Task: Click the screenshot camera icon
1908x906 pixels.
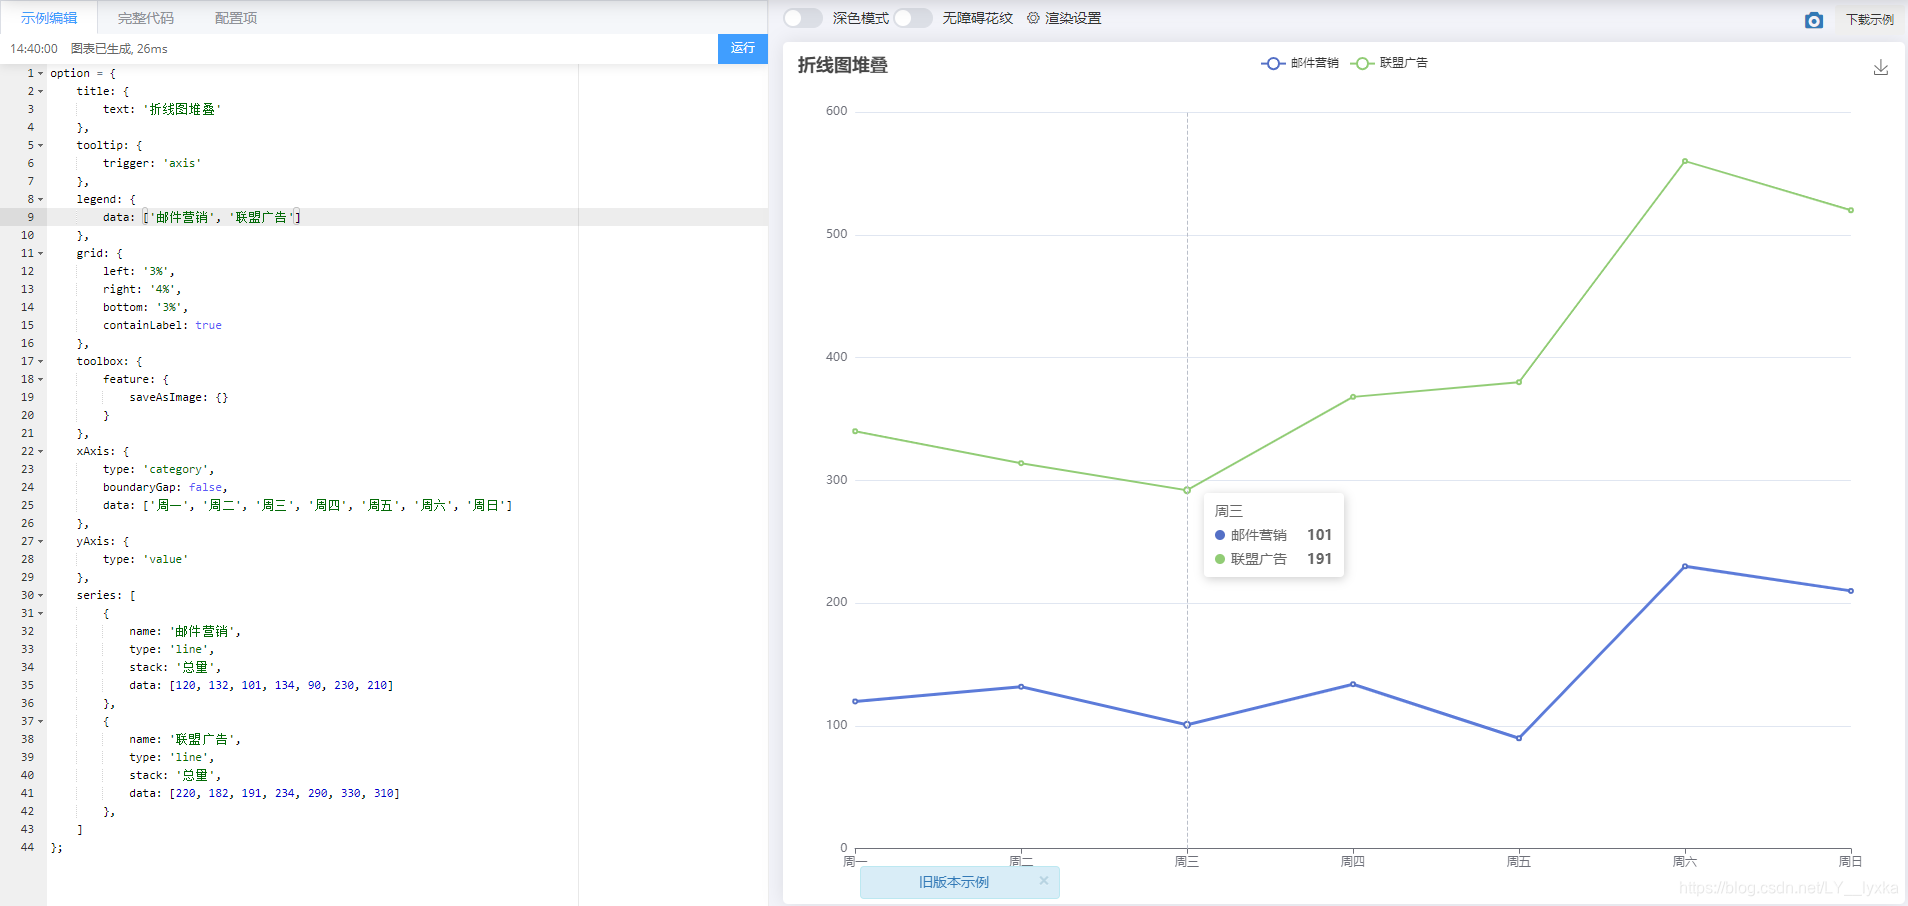Action: point(1813,19)
